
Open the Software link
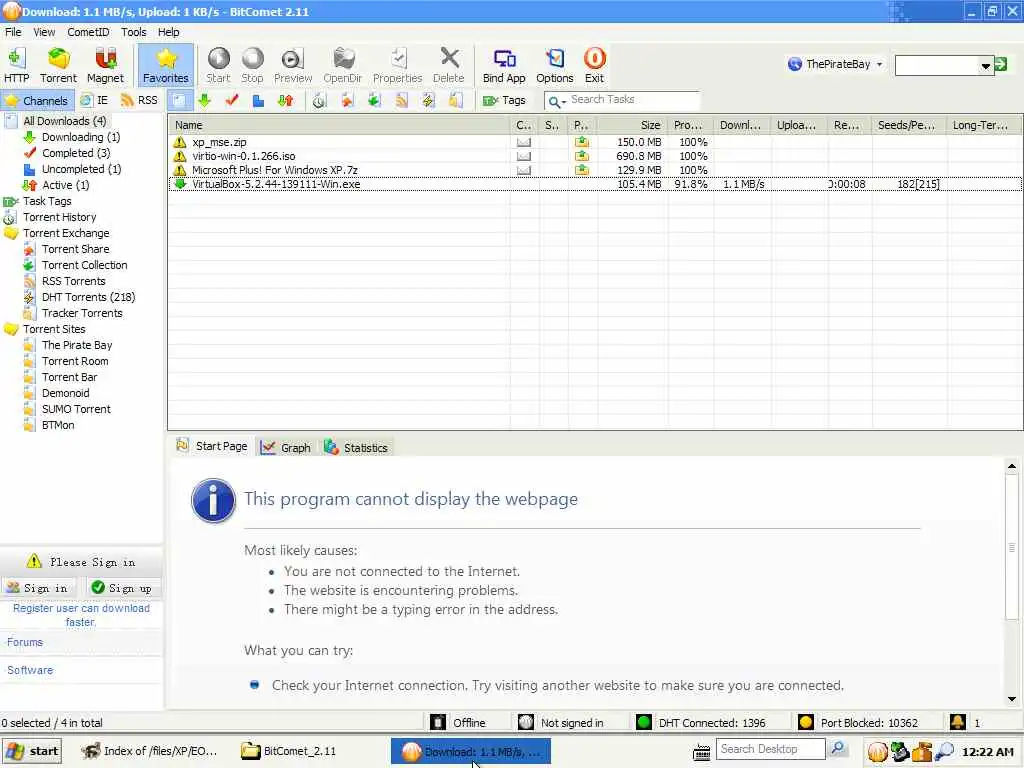pyautogui.click(x=29, y=670)
